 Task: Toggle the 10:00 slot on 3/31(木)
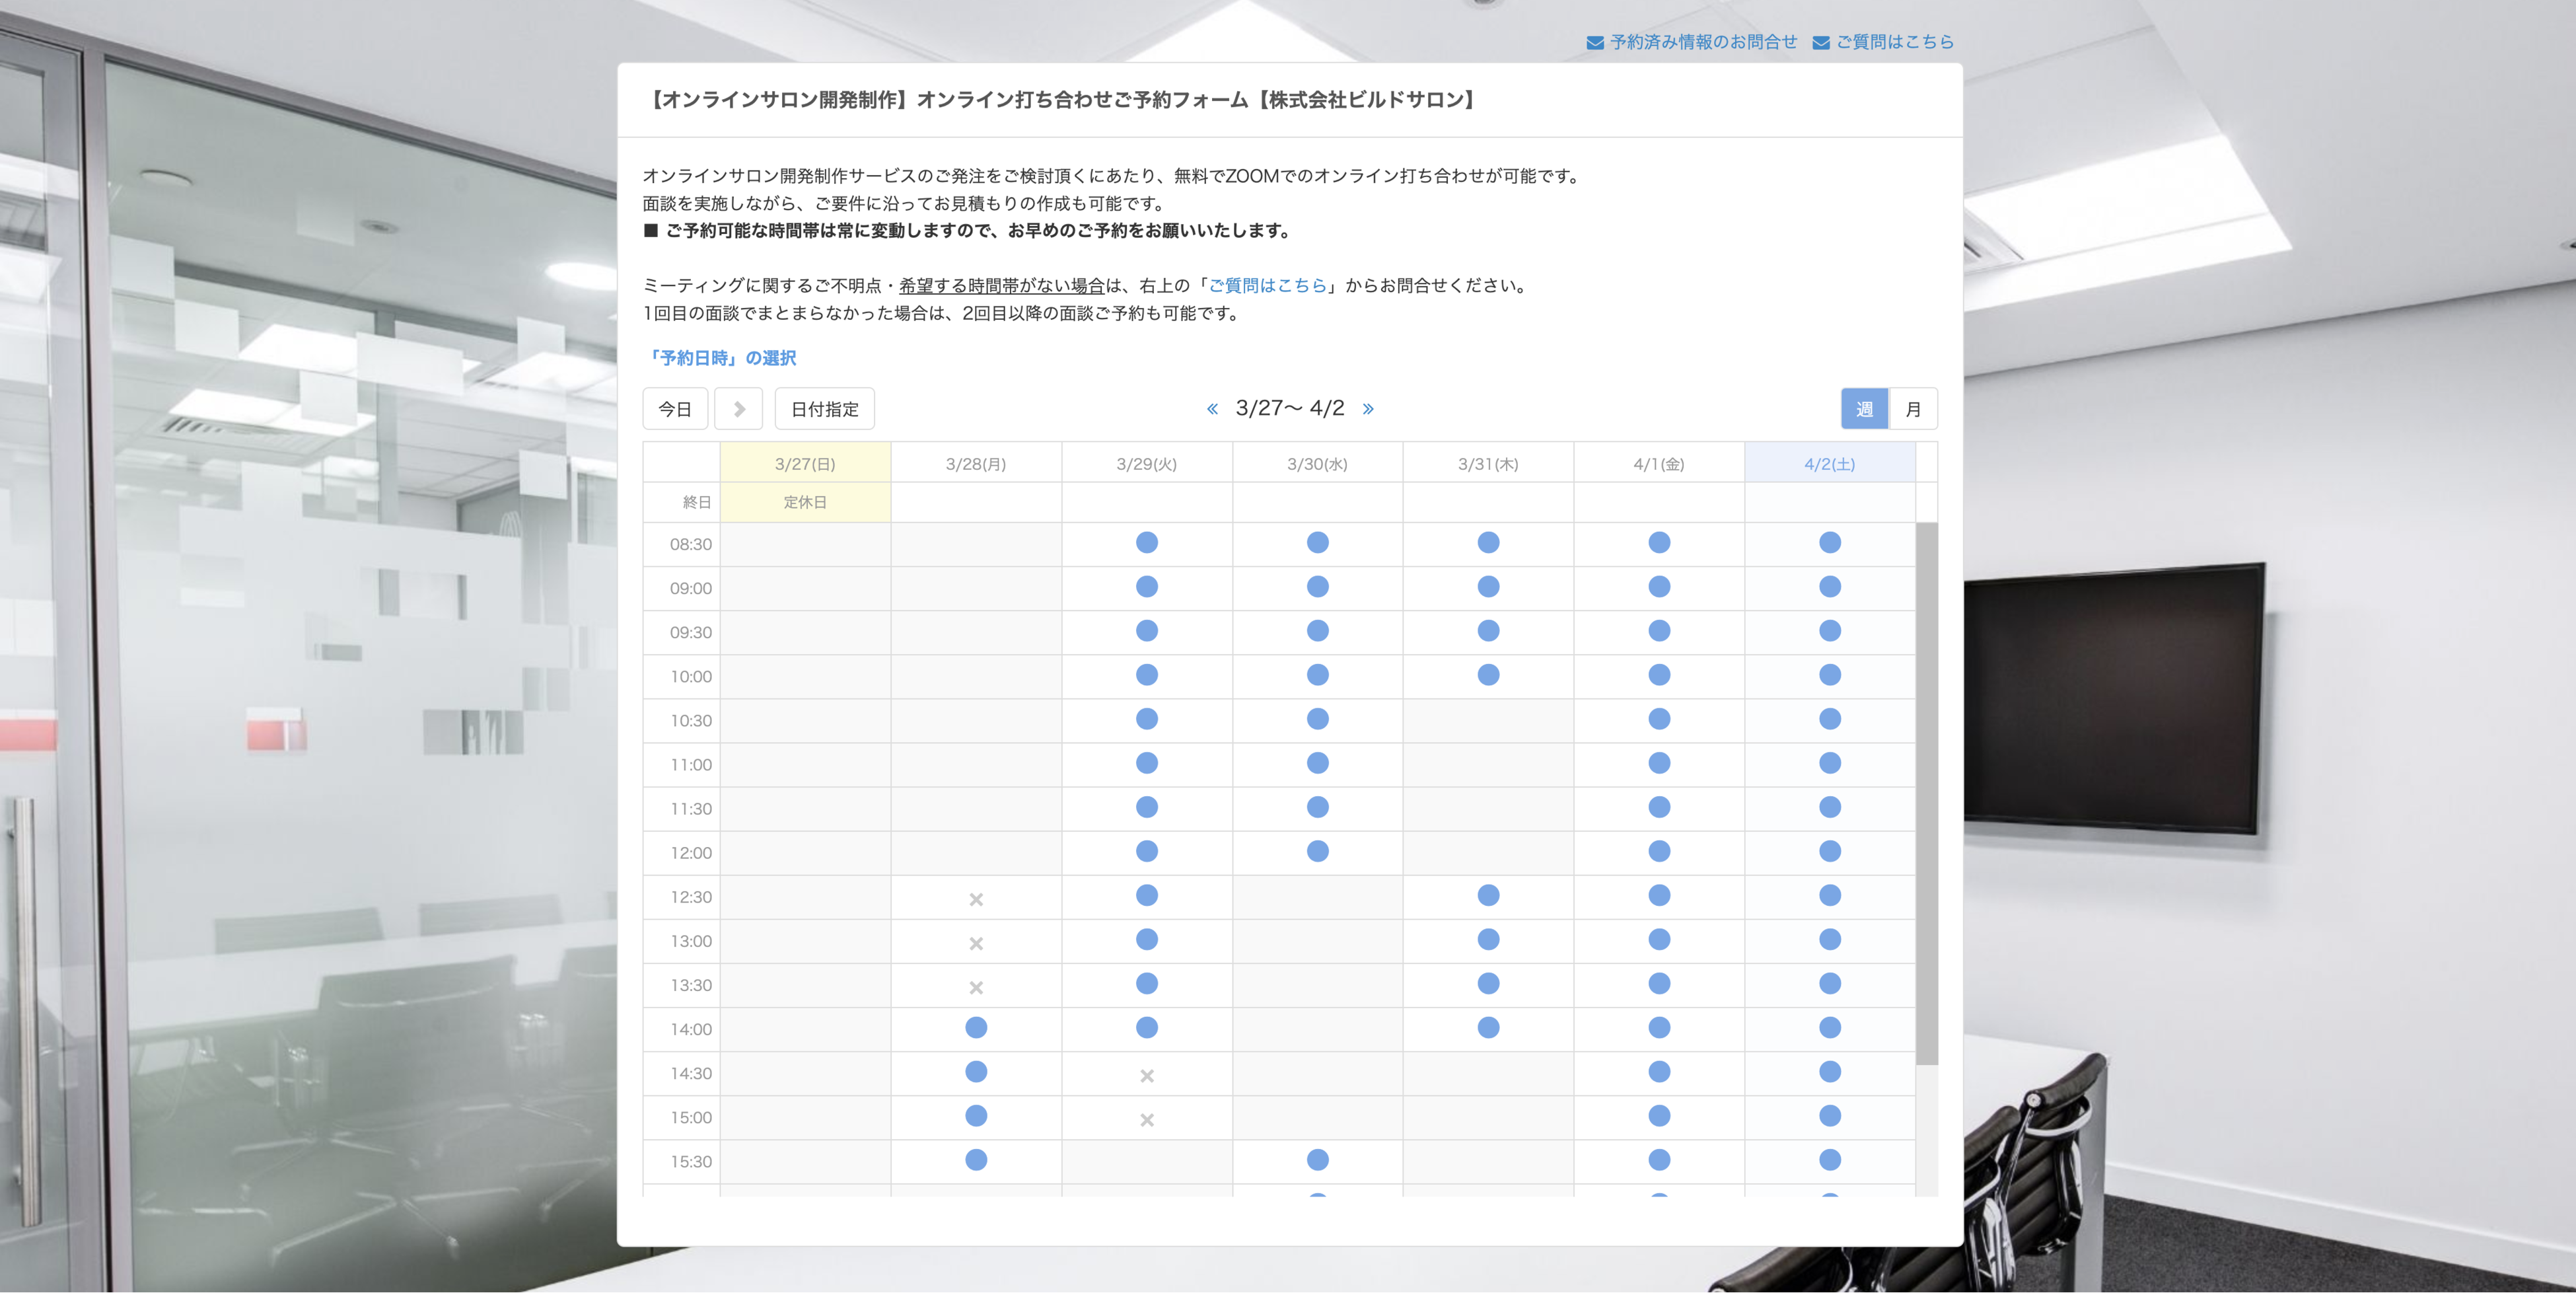pyautogui.click(x=1488, y=674)
